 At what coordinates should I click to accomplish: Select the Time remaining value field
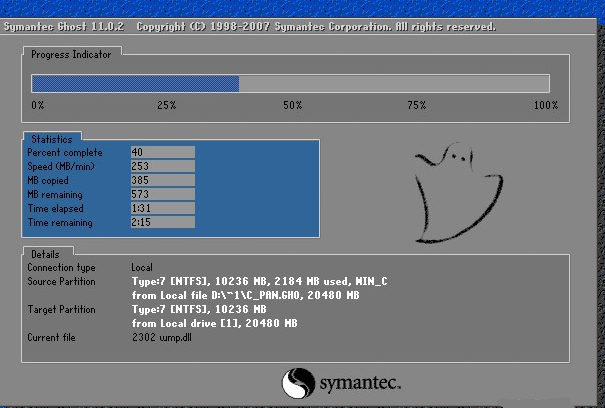[x=162, y=222]
